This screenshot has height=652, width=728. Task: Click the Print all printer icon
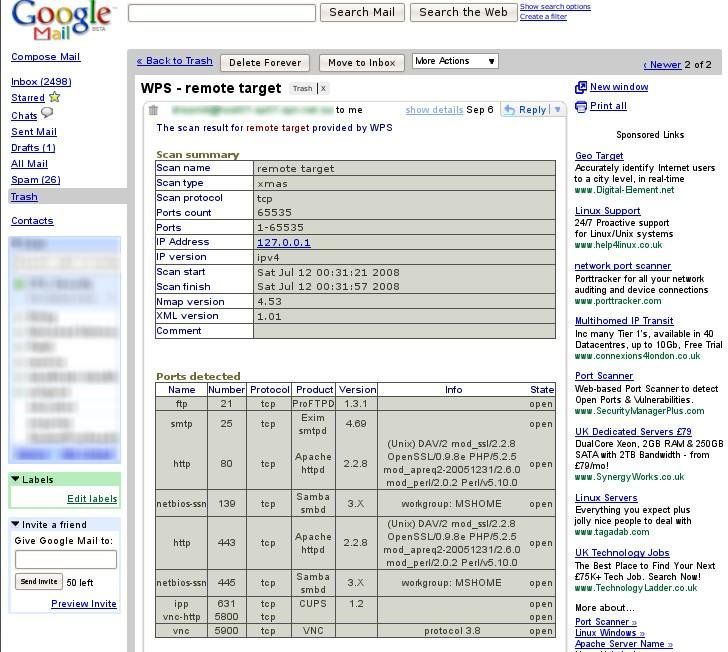pyautogui.click(x=581, y=107)
